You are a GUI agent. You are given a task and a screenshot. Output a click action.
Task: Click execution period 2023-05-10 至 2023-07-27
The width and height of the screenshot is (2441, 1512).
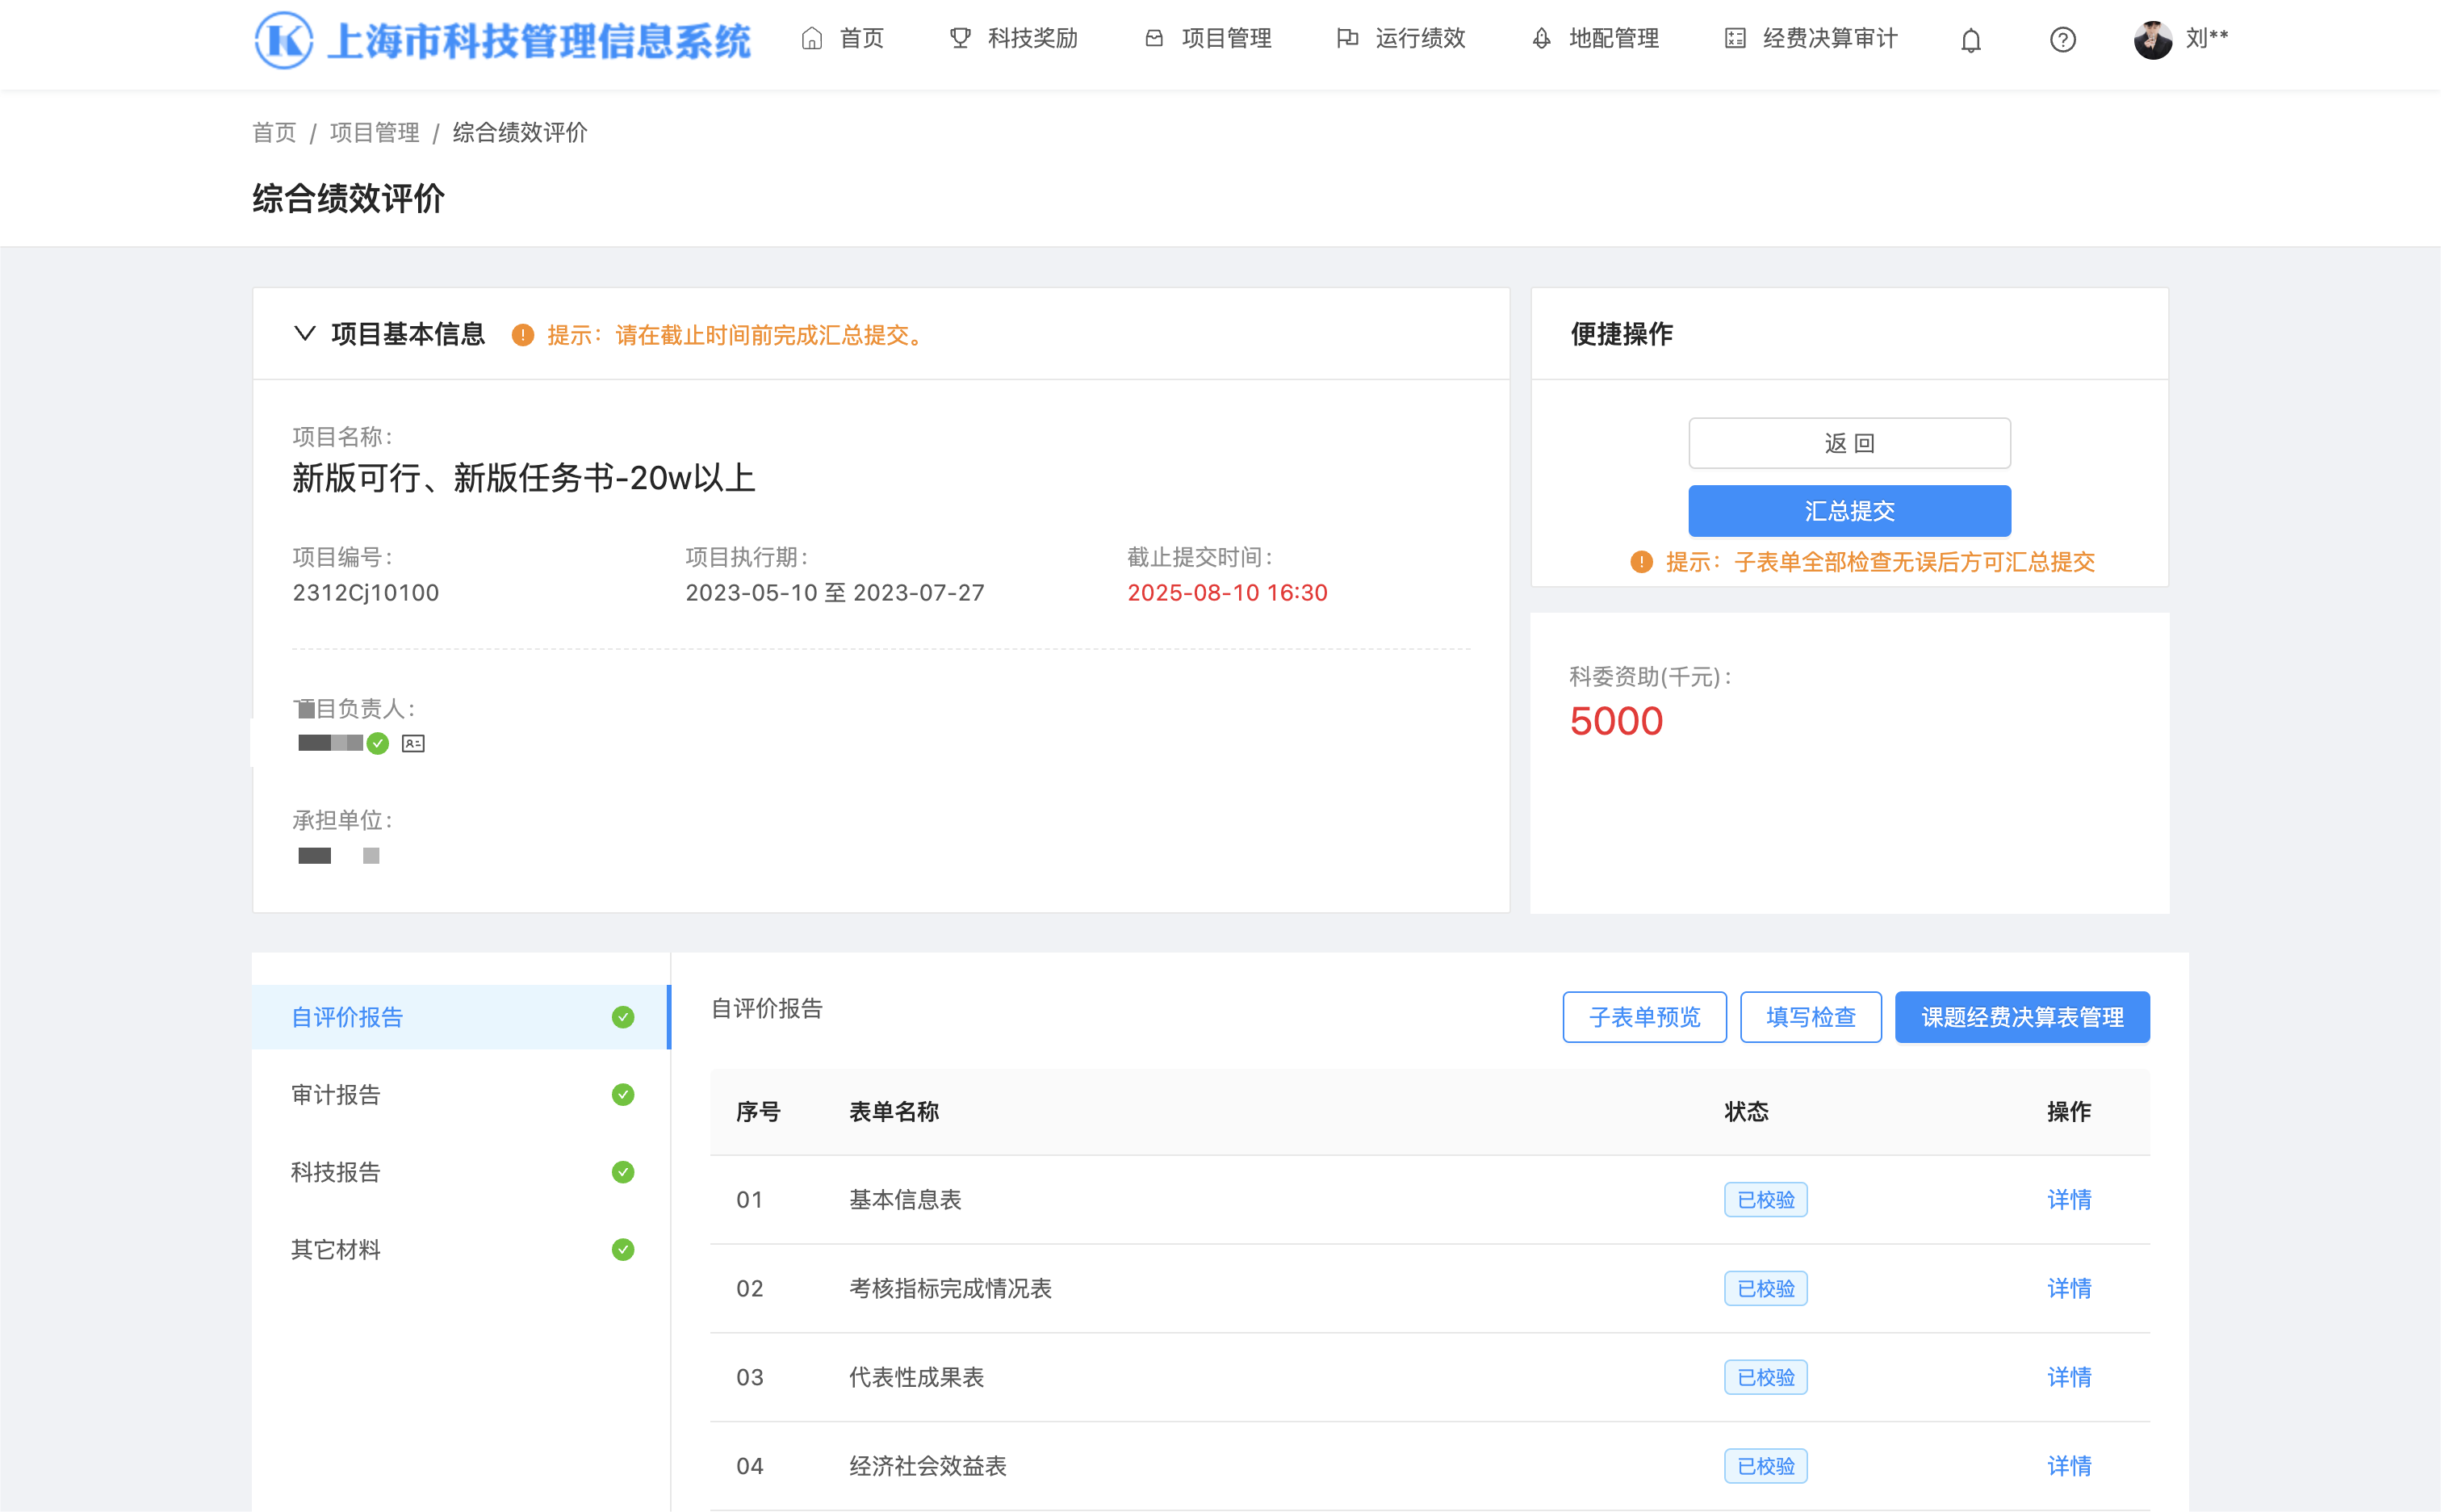835,593
